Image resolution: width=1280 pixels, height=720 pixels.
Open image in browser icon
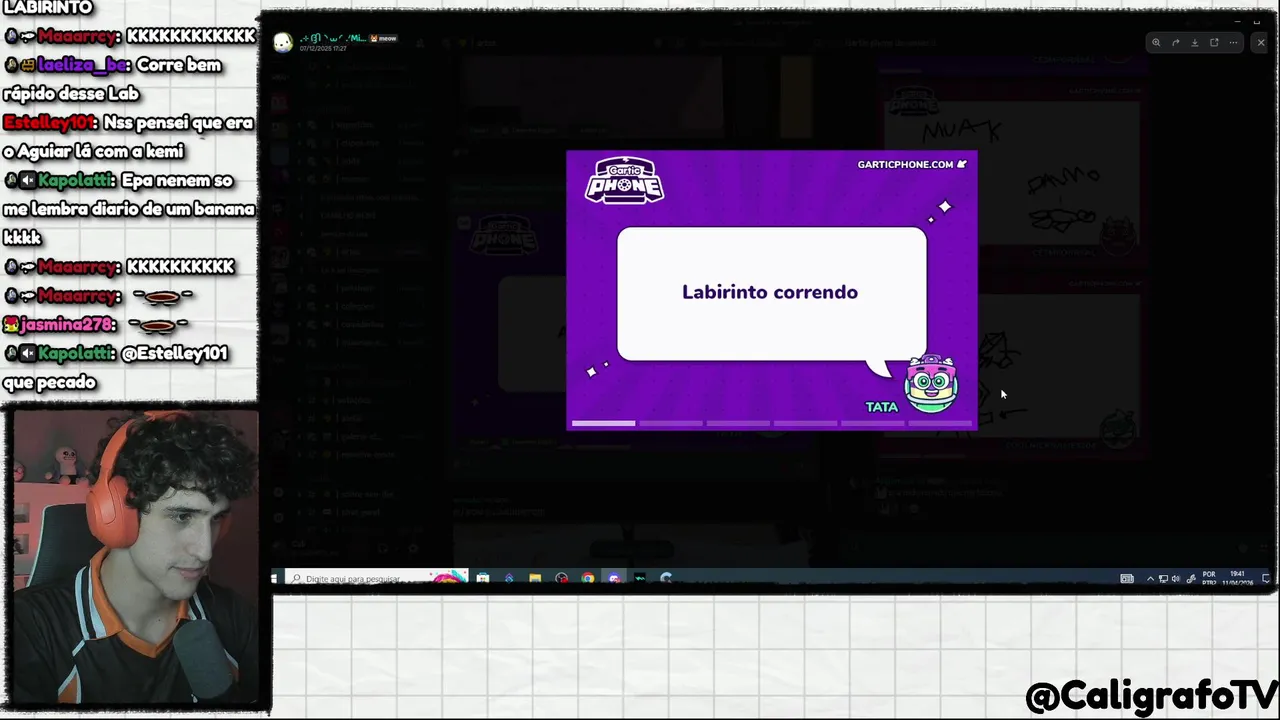click(x=1214, y=42)
